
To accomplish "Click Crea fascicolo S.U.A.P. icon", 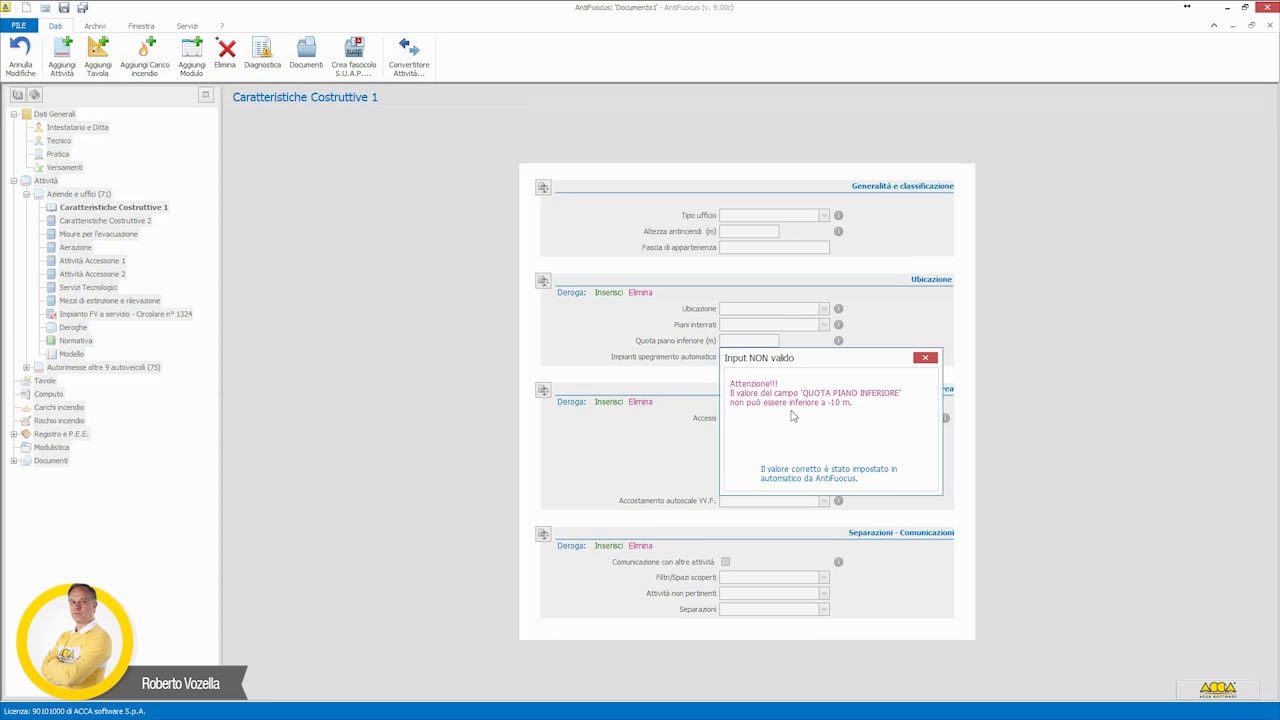I will point(354,47).
